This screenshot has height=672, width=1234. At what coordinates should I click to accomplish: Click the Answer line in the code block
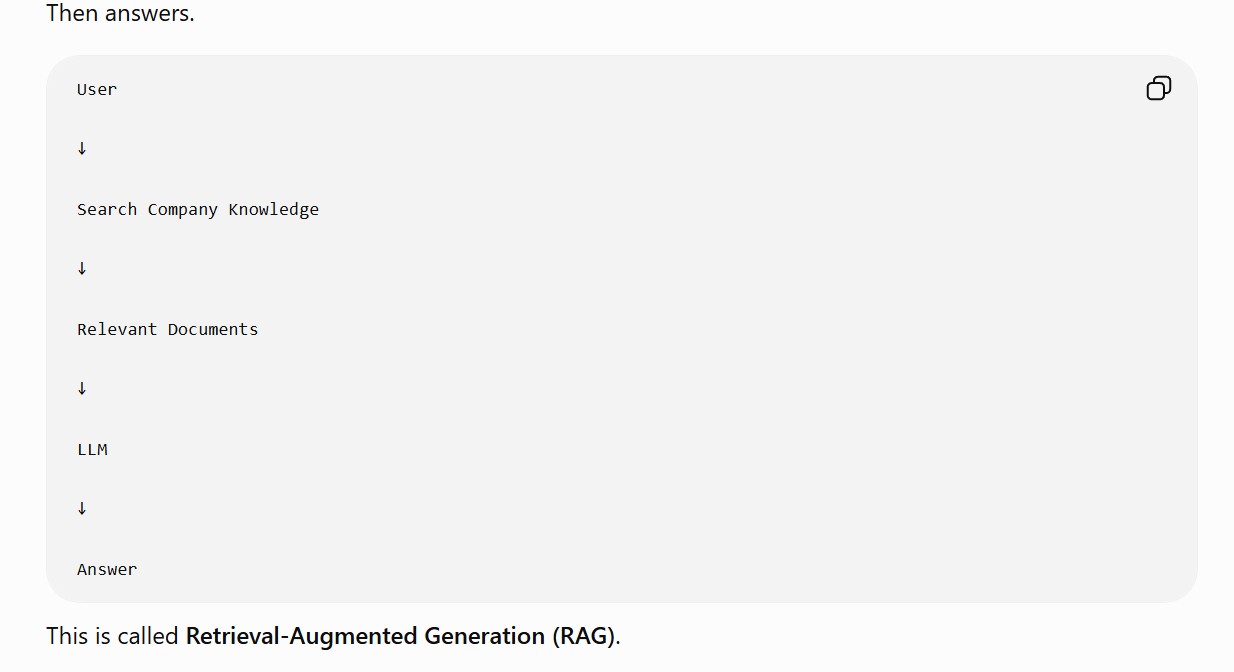tap(107, 569)
